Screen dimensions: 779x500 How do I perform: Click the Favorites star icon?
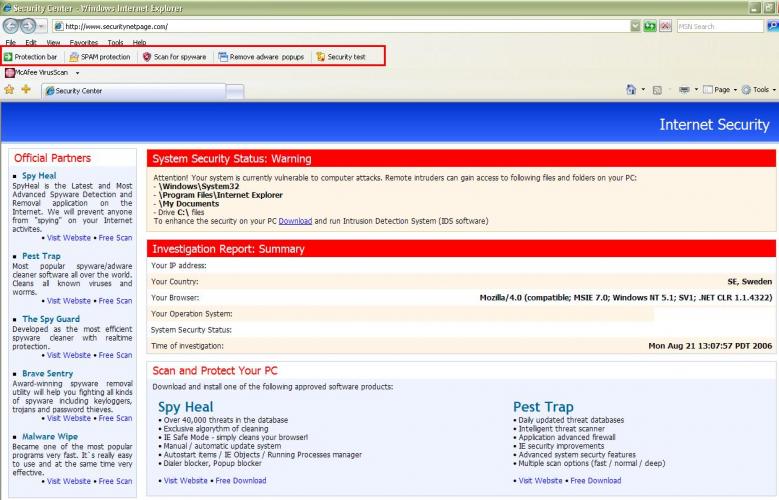coord(9,89)
